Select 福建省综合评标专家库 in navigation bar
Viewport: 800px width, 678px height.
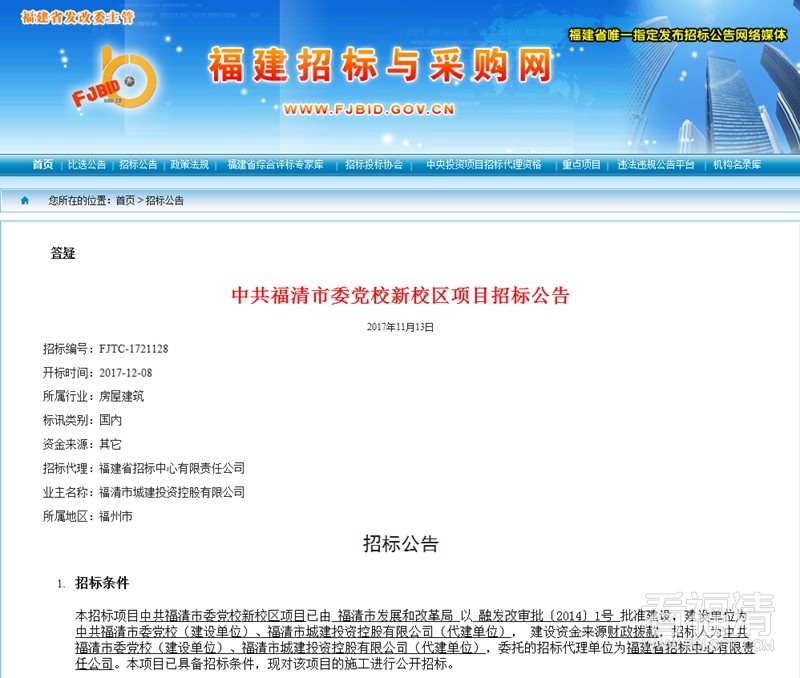276,164
